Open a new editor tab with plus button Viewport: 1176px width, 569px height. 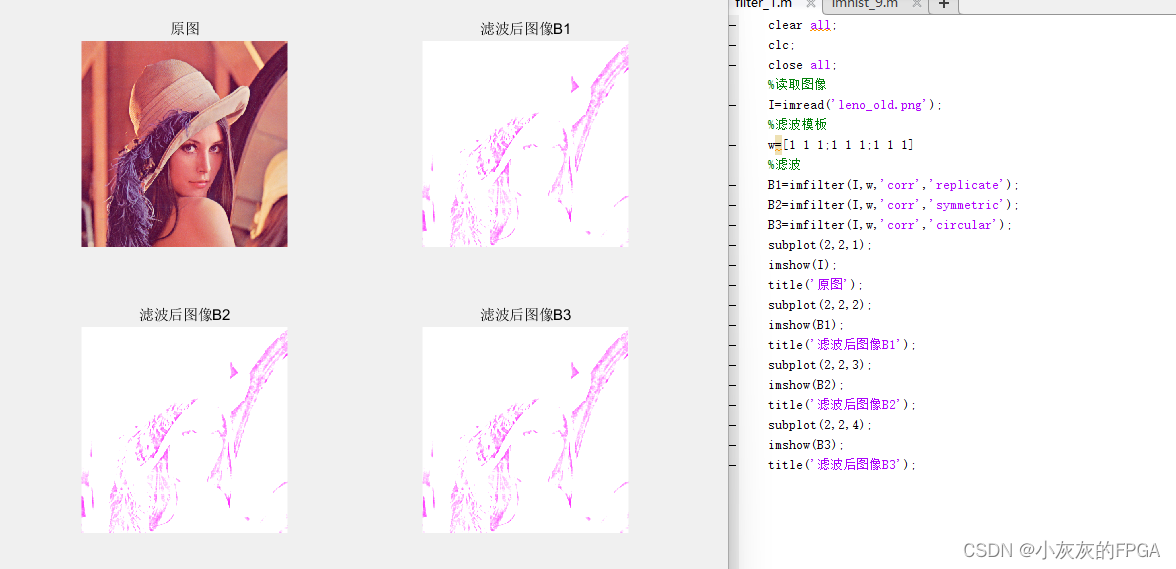(x=944, y=5)
